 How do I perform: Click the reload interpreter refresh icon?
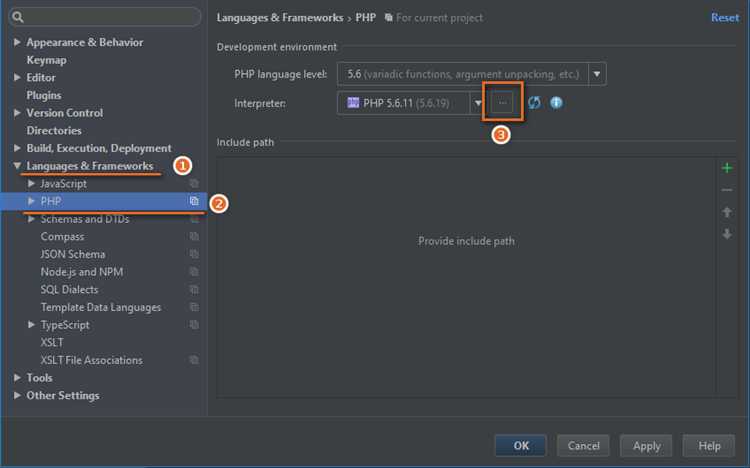tap(534, 102)
